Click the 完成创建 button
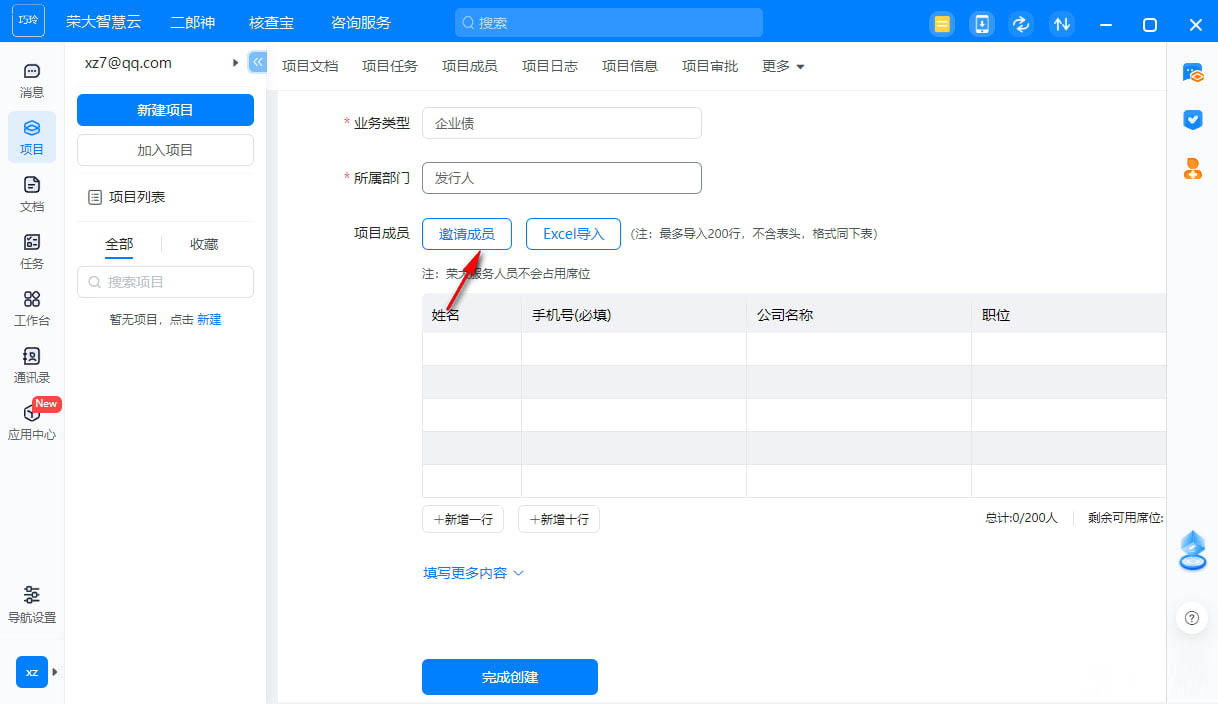 click(509, 677)
